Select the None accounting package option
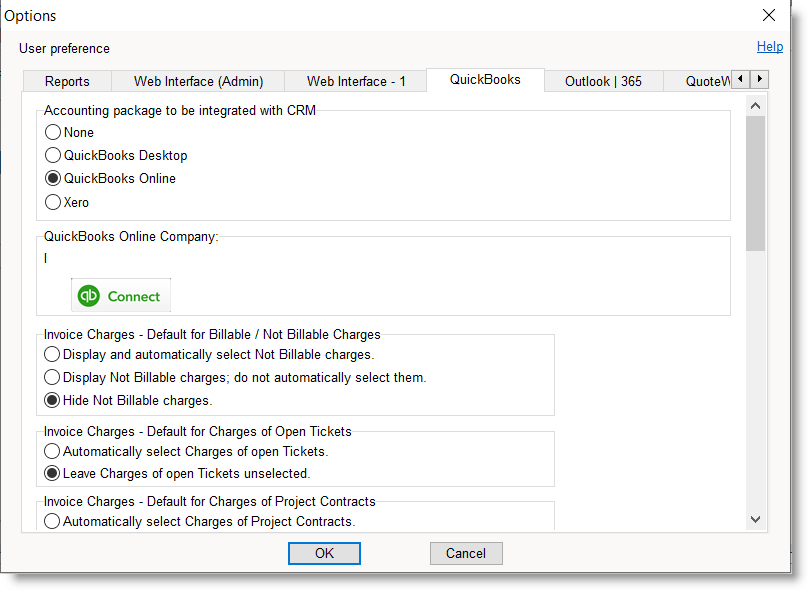 [53, 132]
